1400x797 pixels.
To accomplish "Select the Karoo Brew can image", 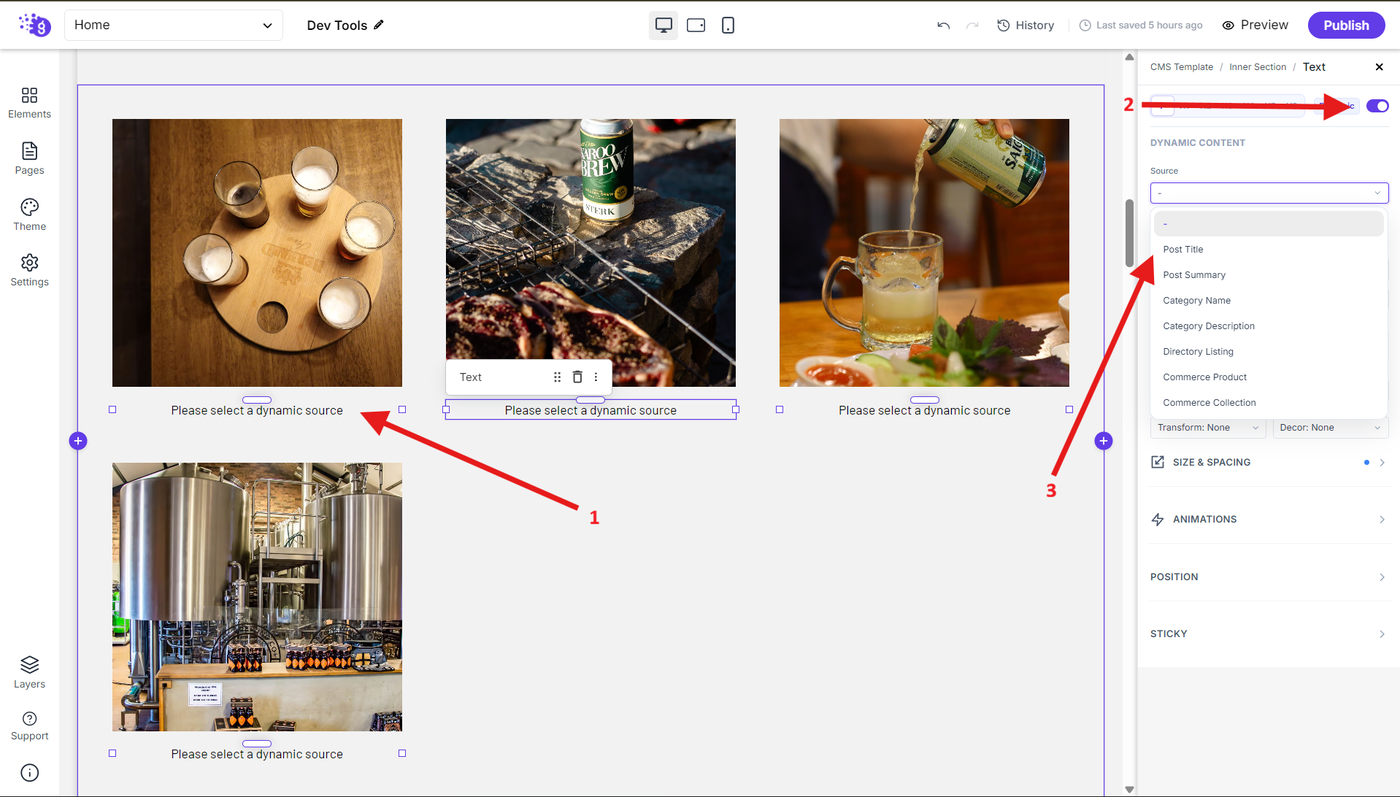I will [x=591, y=253].
